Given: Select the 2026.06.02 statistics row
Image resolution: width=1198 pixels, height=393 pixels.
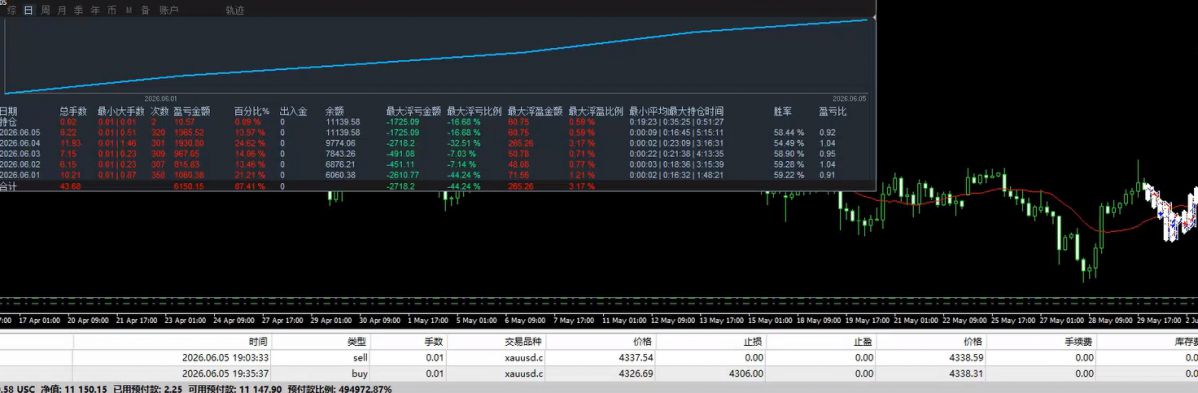Looking at the screenshot, I should (437, 164).
